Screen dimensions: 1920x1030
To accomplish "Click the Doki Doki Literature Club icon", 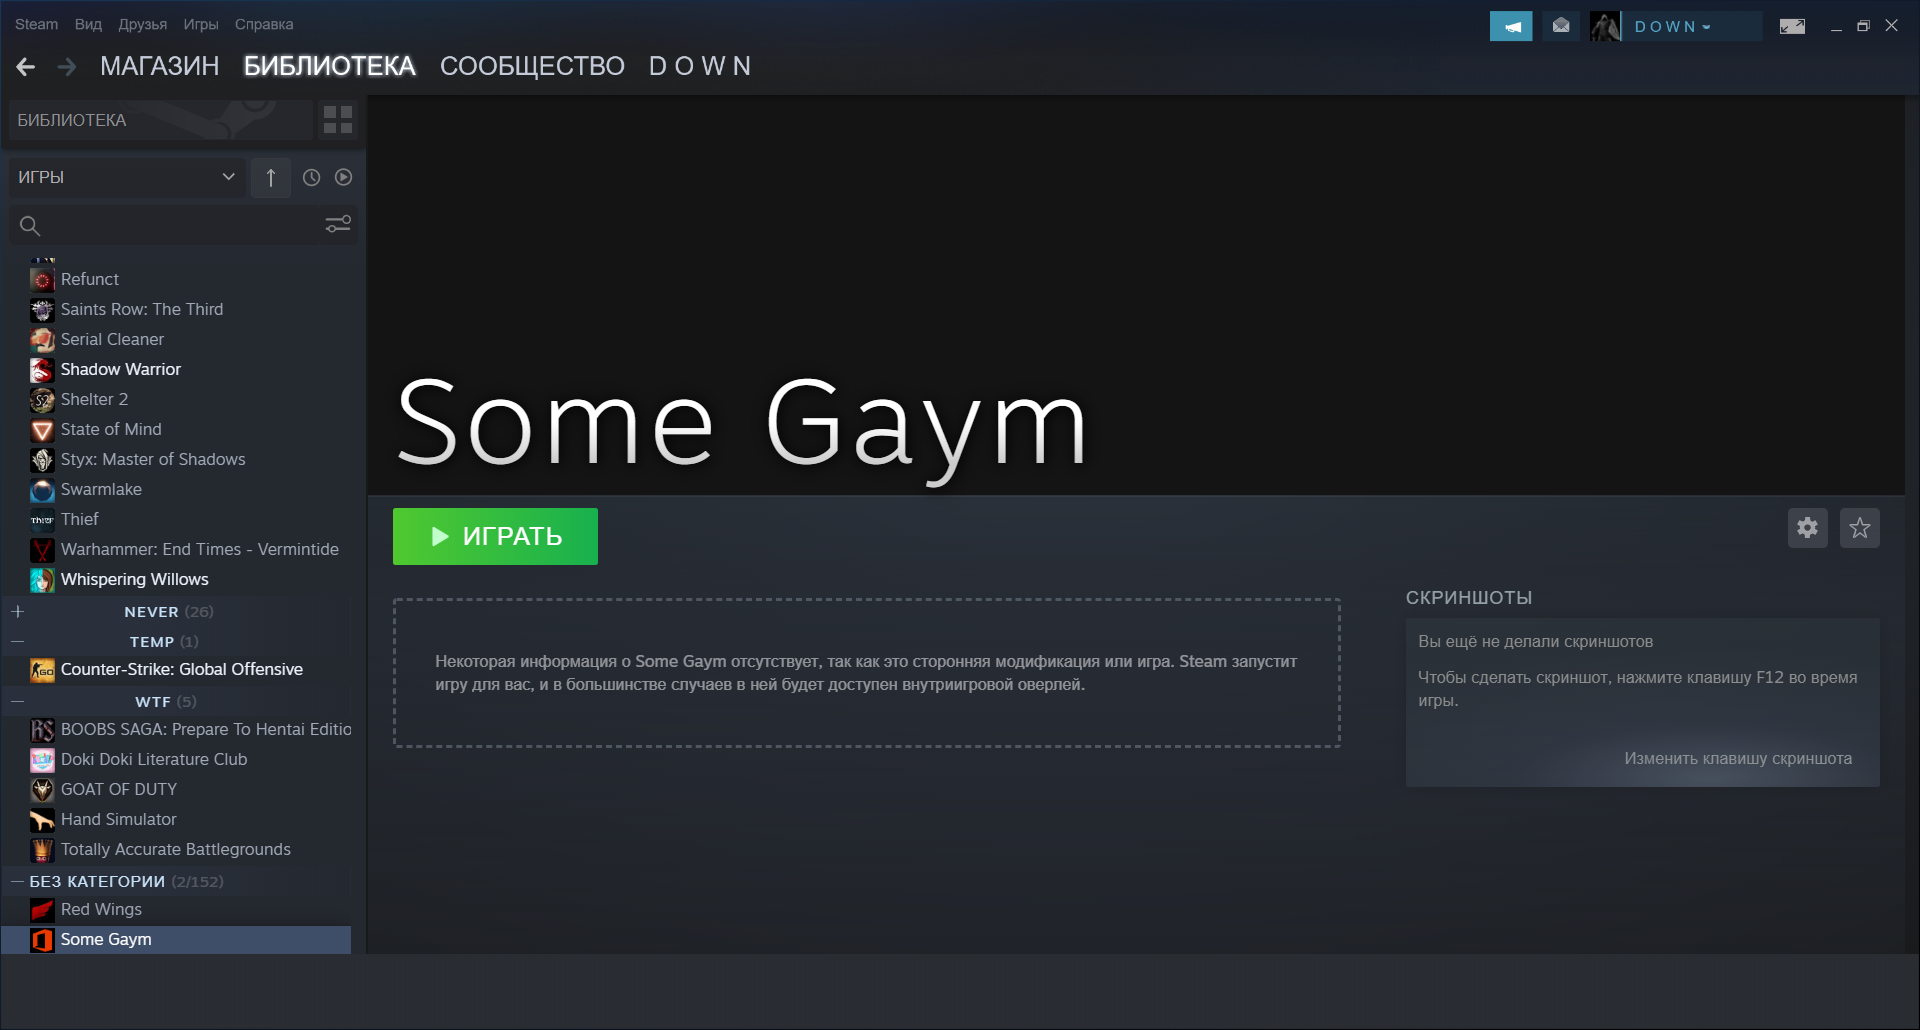I will pyautogui.click(x=42, y=760).
